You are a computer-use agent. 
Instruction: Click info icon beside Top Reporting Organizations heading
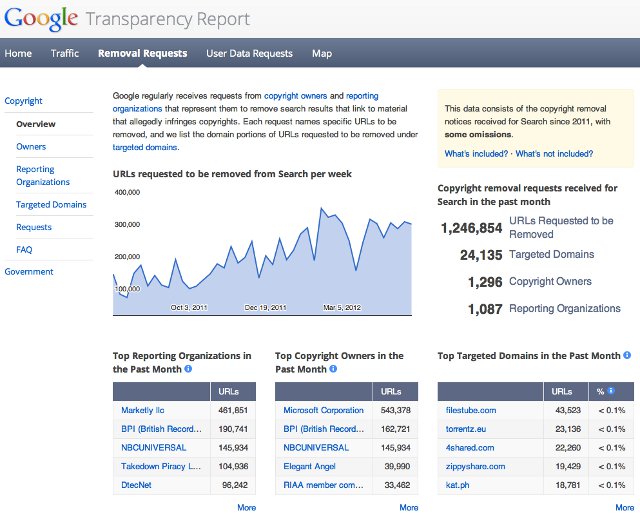[188, 370]
